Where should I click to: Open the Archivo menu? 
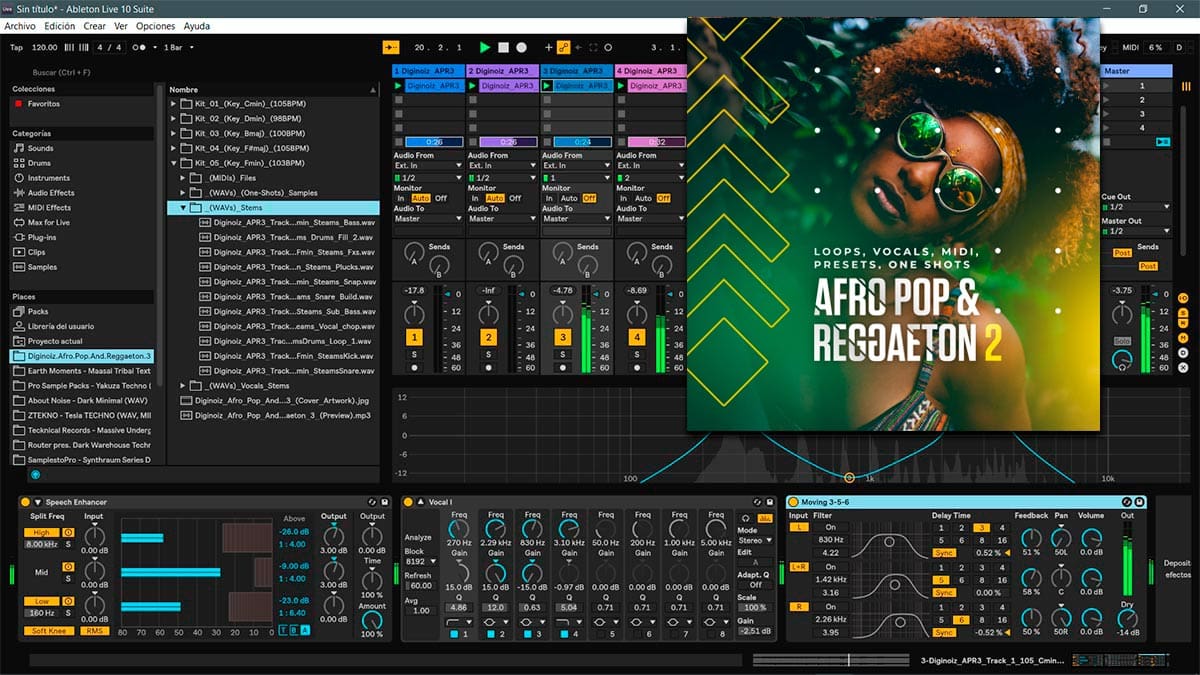tap(20, 26)
